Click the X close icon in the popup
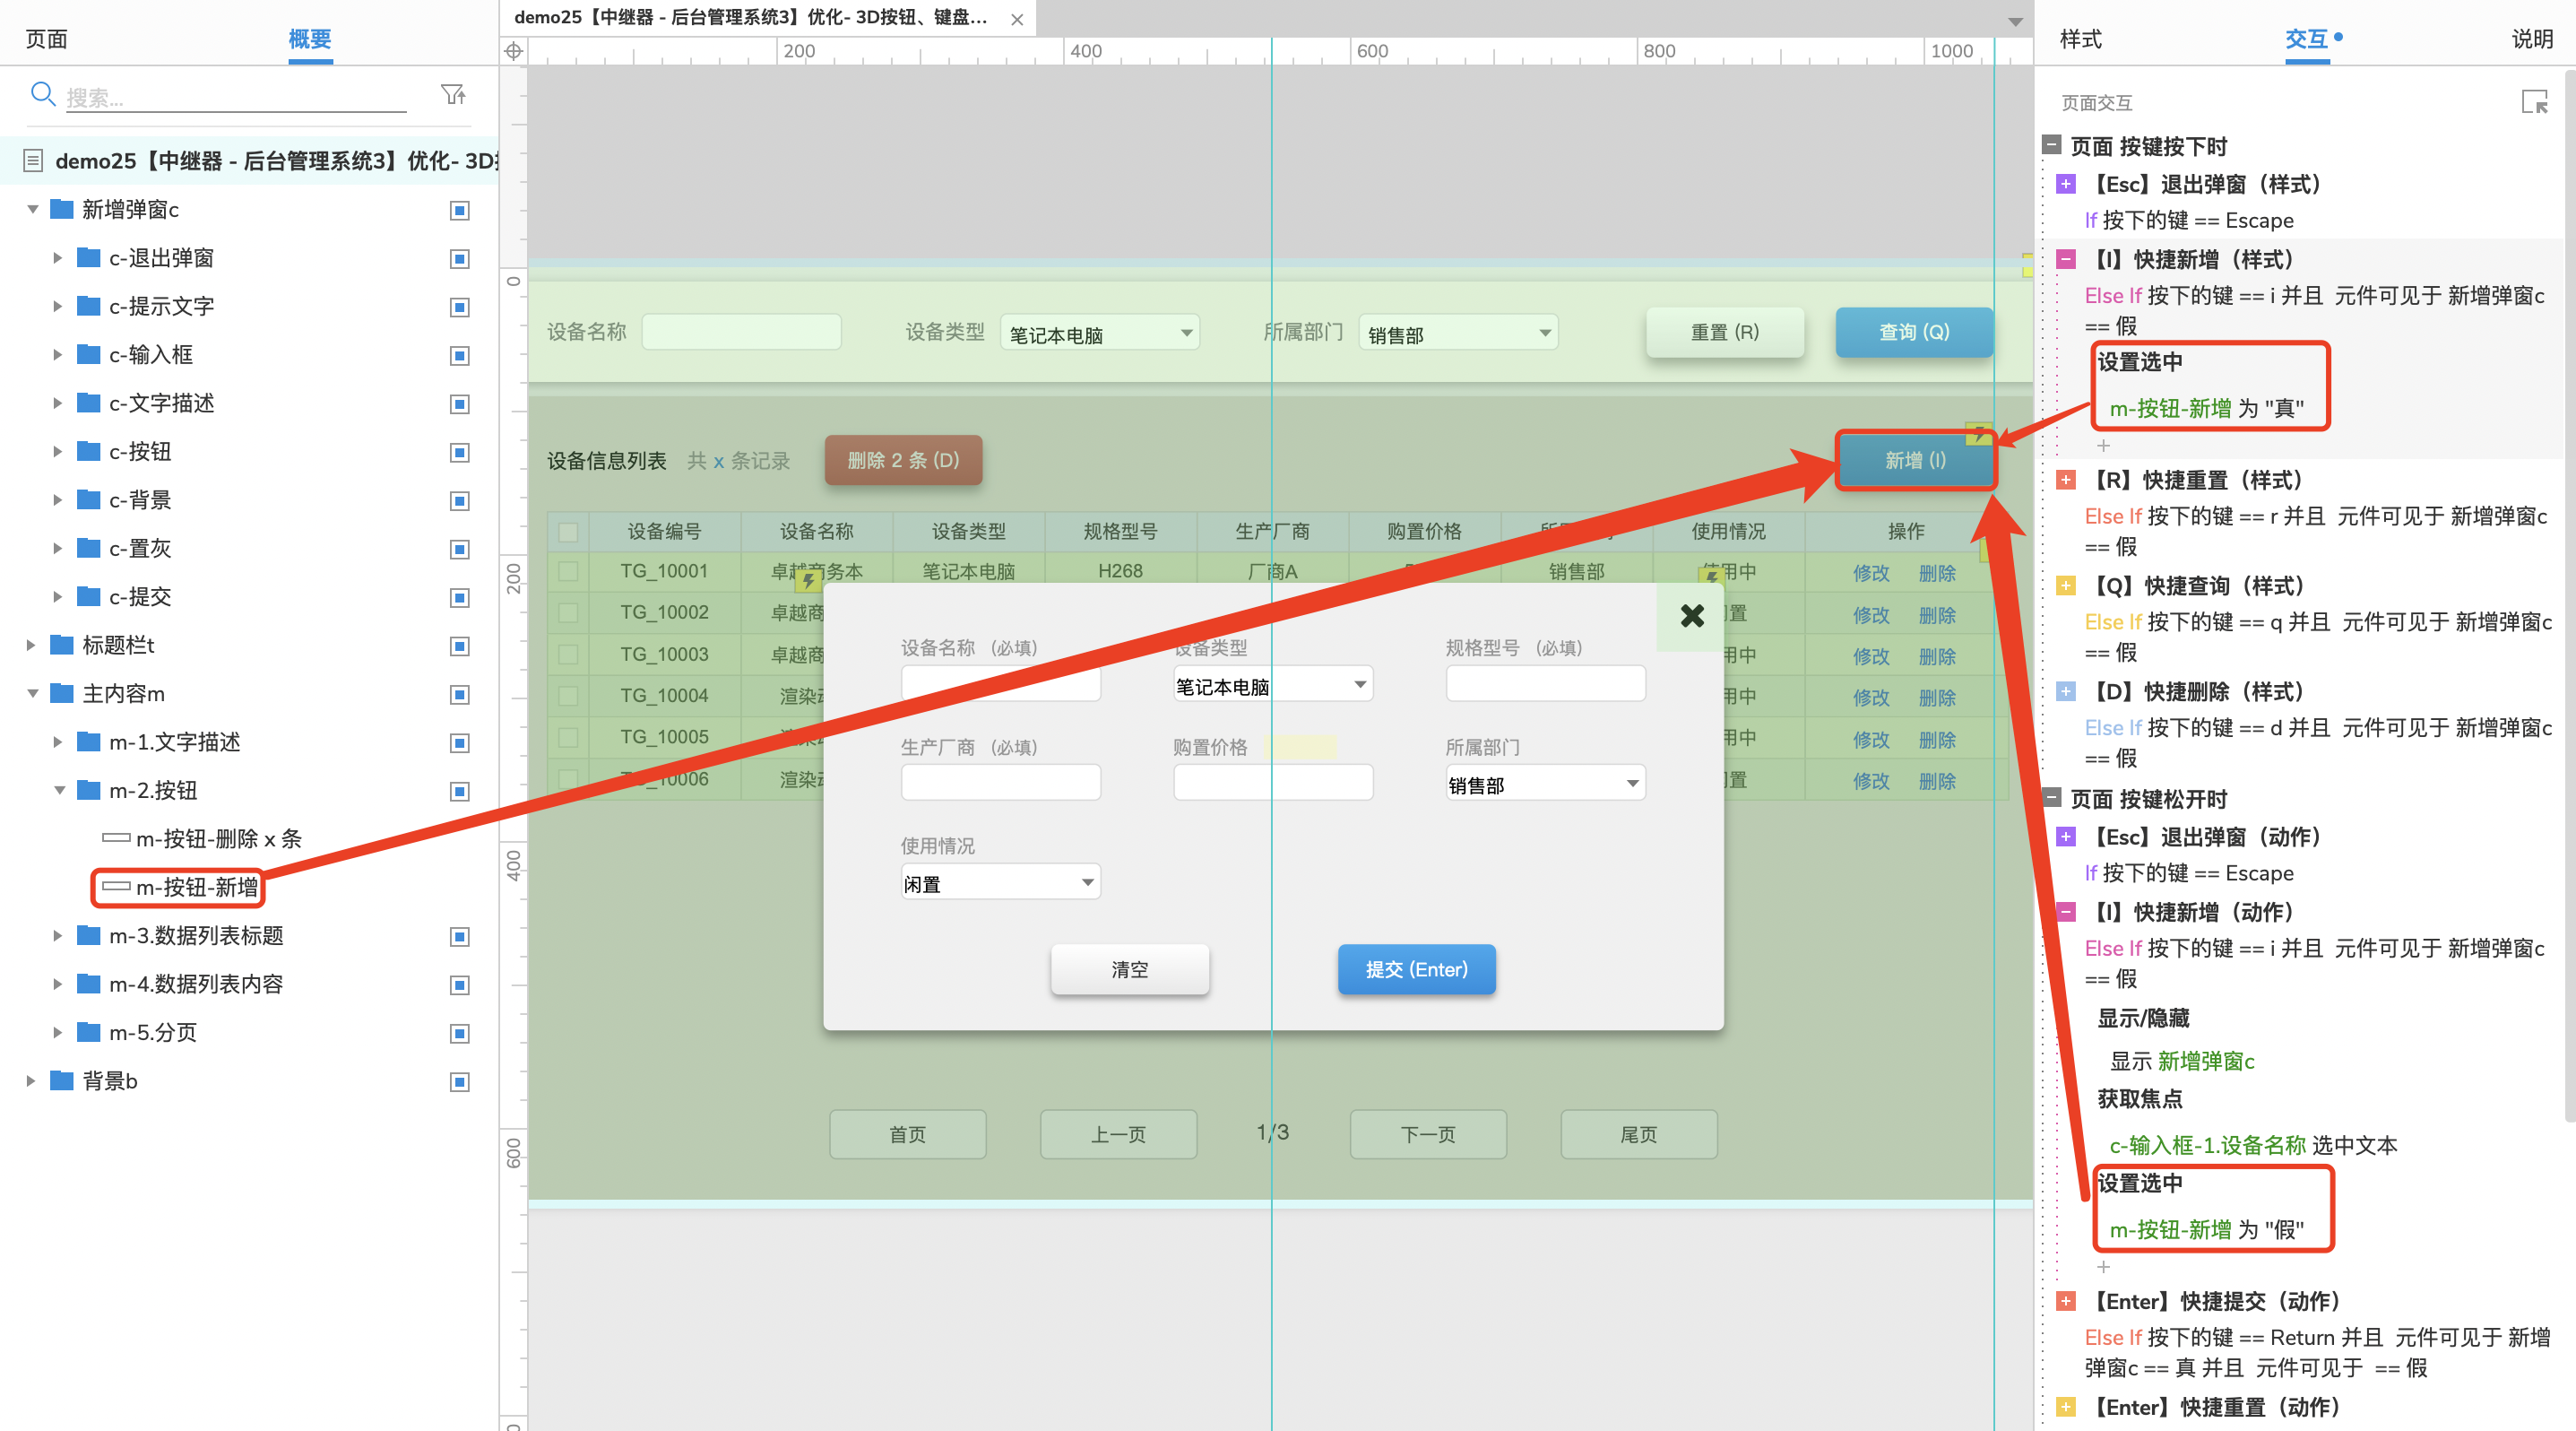This screenshot has width=2576, height=1431. tap(1692, 615)
